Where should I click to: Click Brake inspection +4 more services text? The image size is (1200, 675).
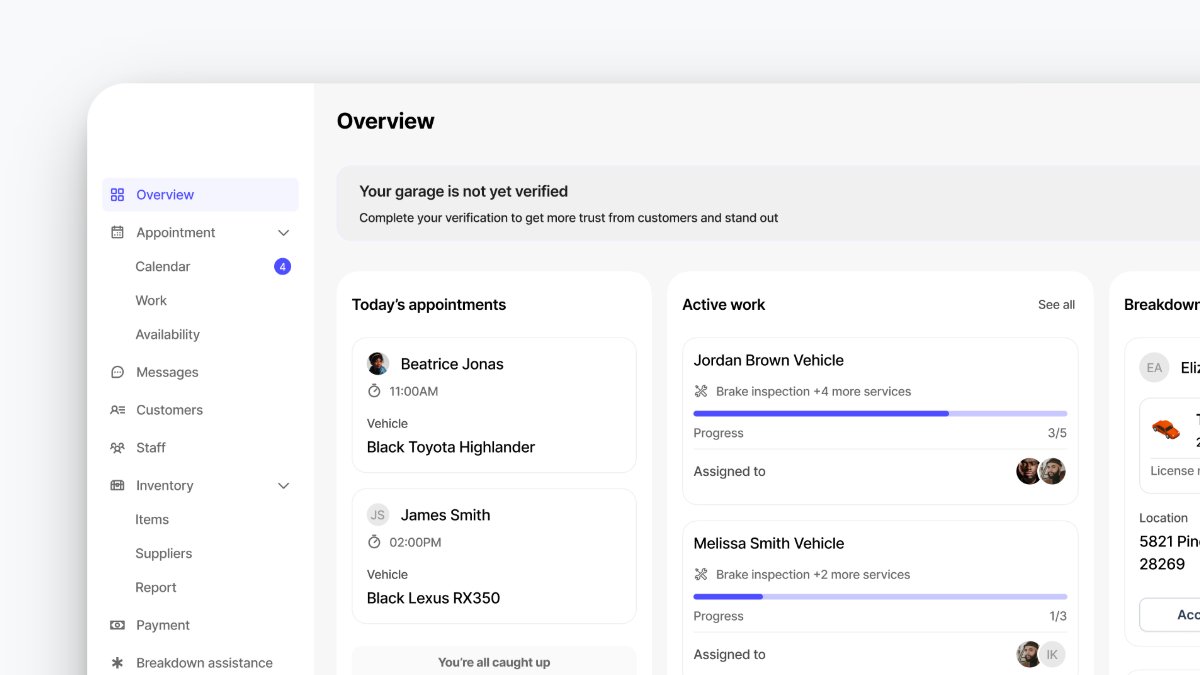pyautogui.click(x=813, y=391)
